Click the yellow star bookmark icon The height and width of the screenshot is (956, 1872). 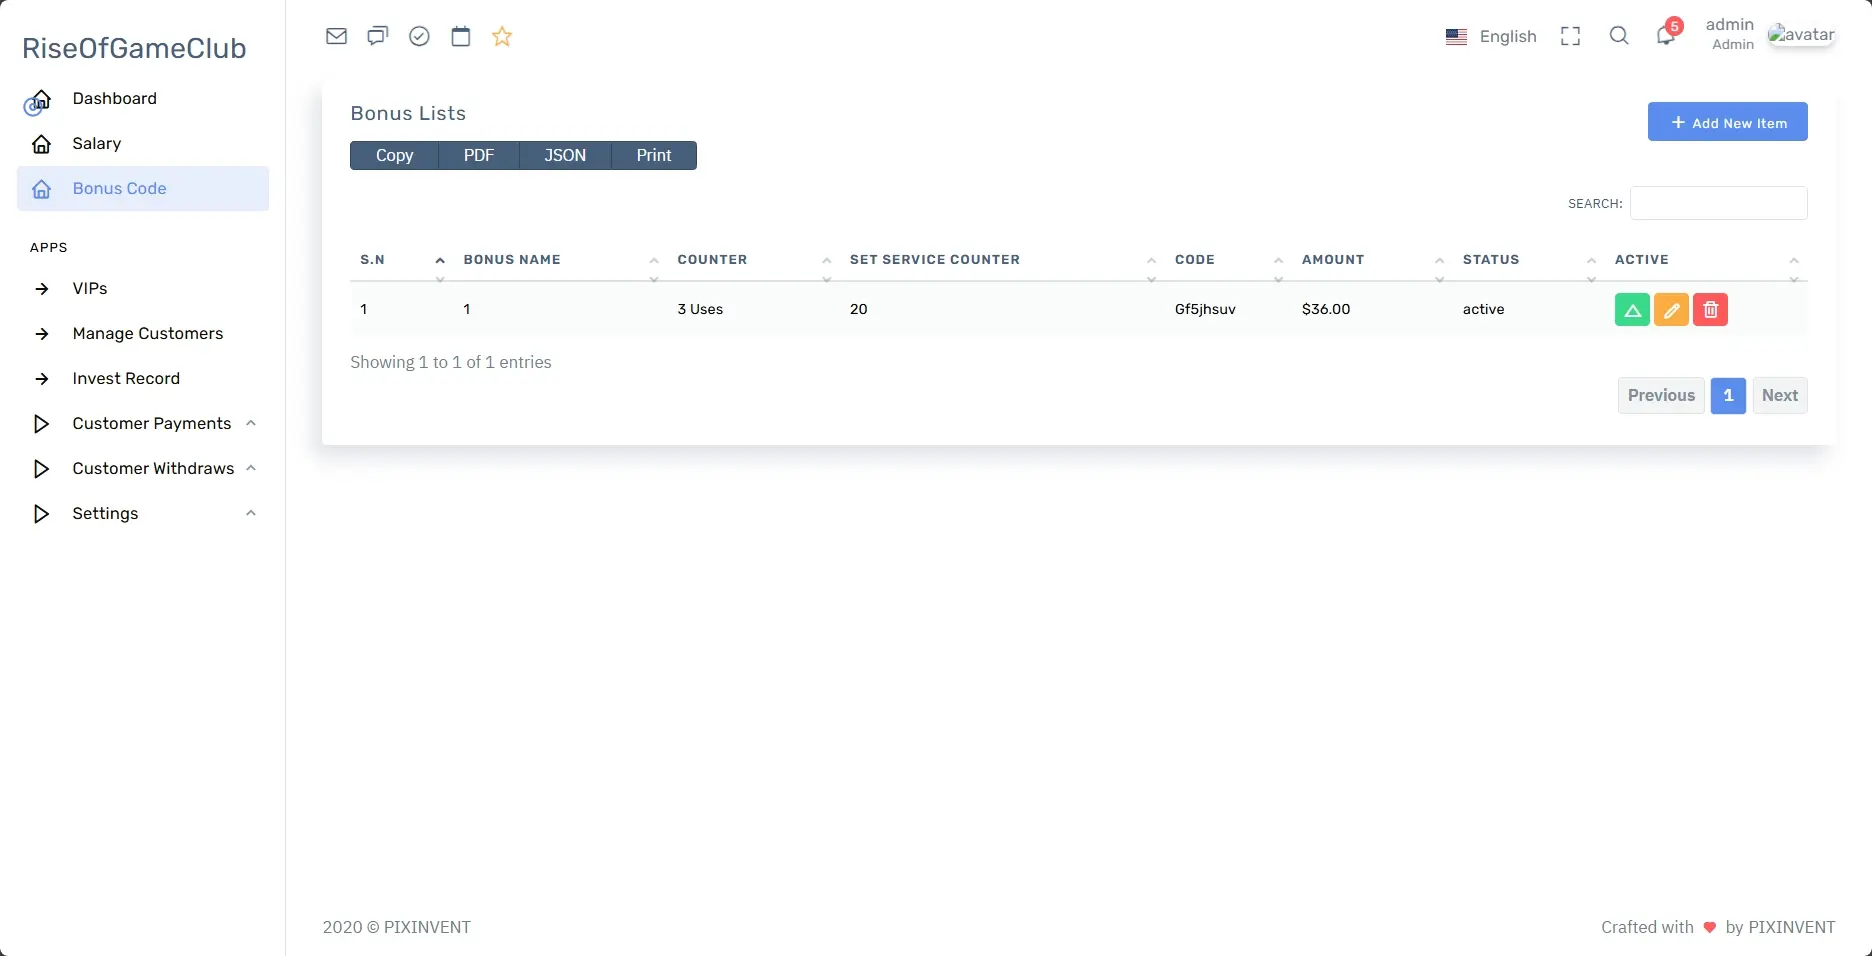pos(502,37)
